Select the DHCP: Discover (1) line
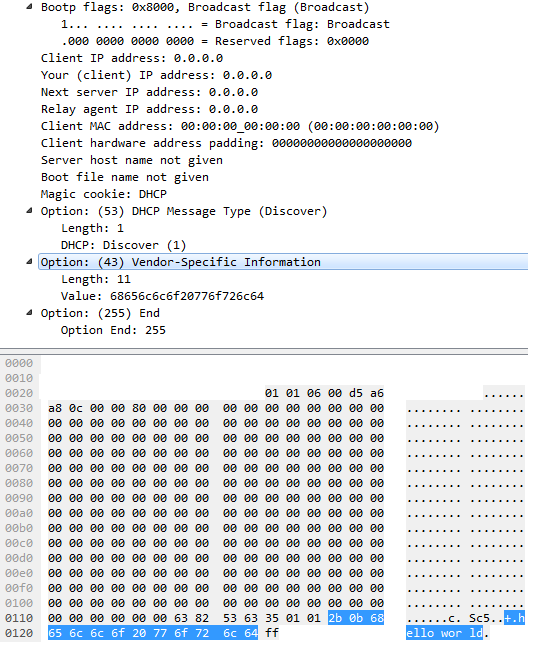534x656 pixels. [123, 245]
